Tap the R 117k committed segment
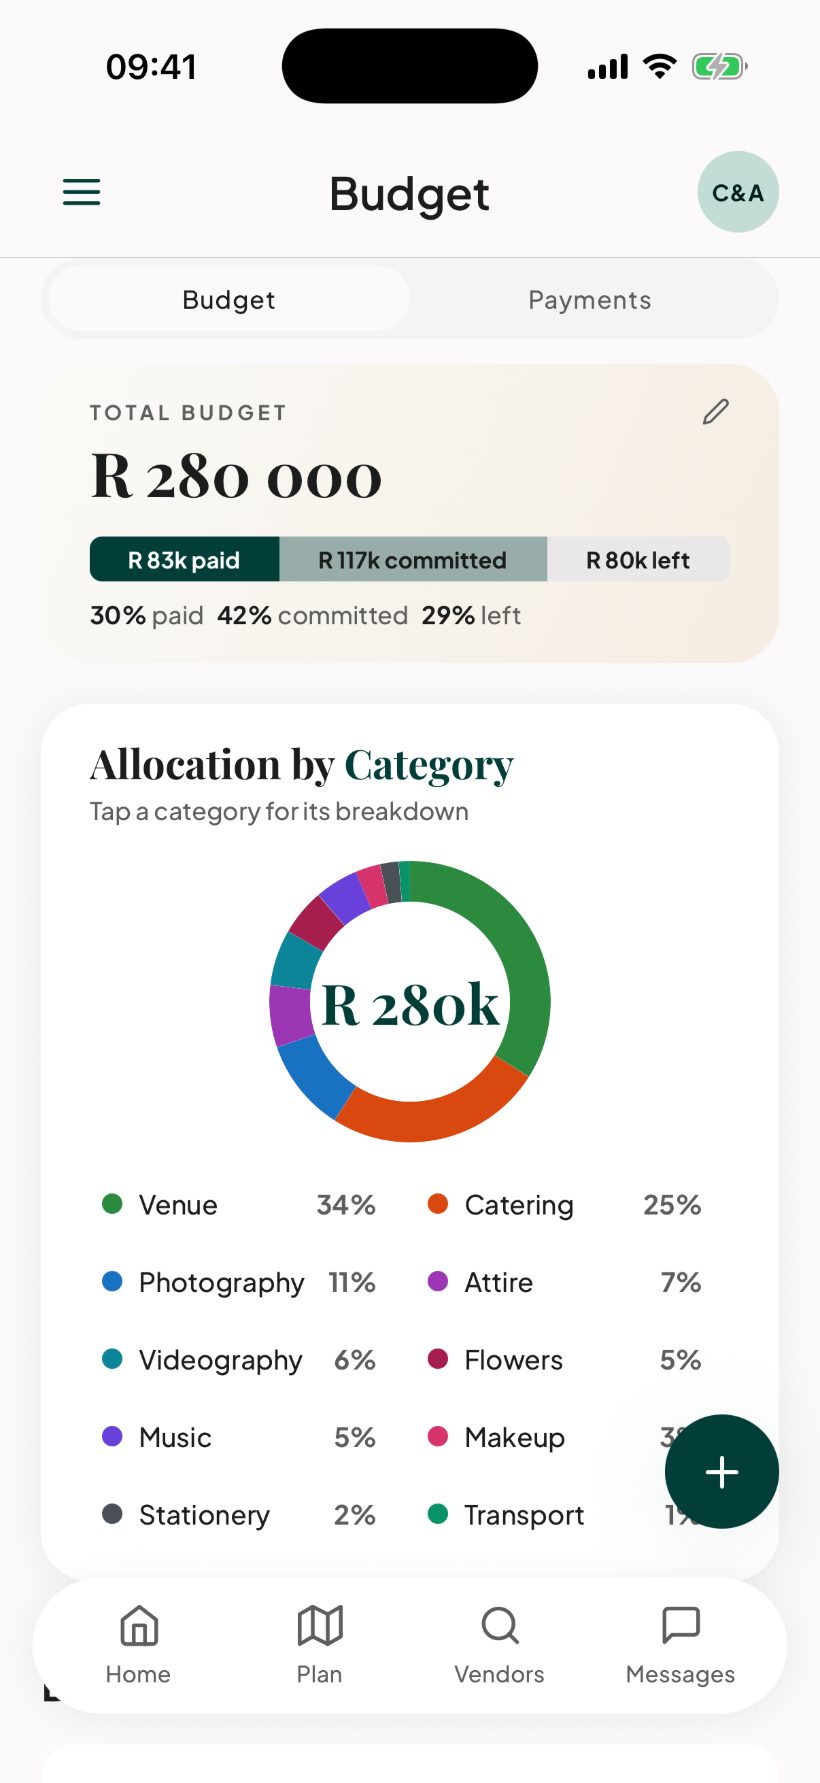 click(413, 560)
